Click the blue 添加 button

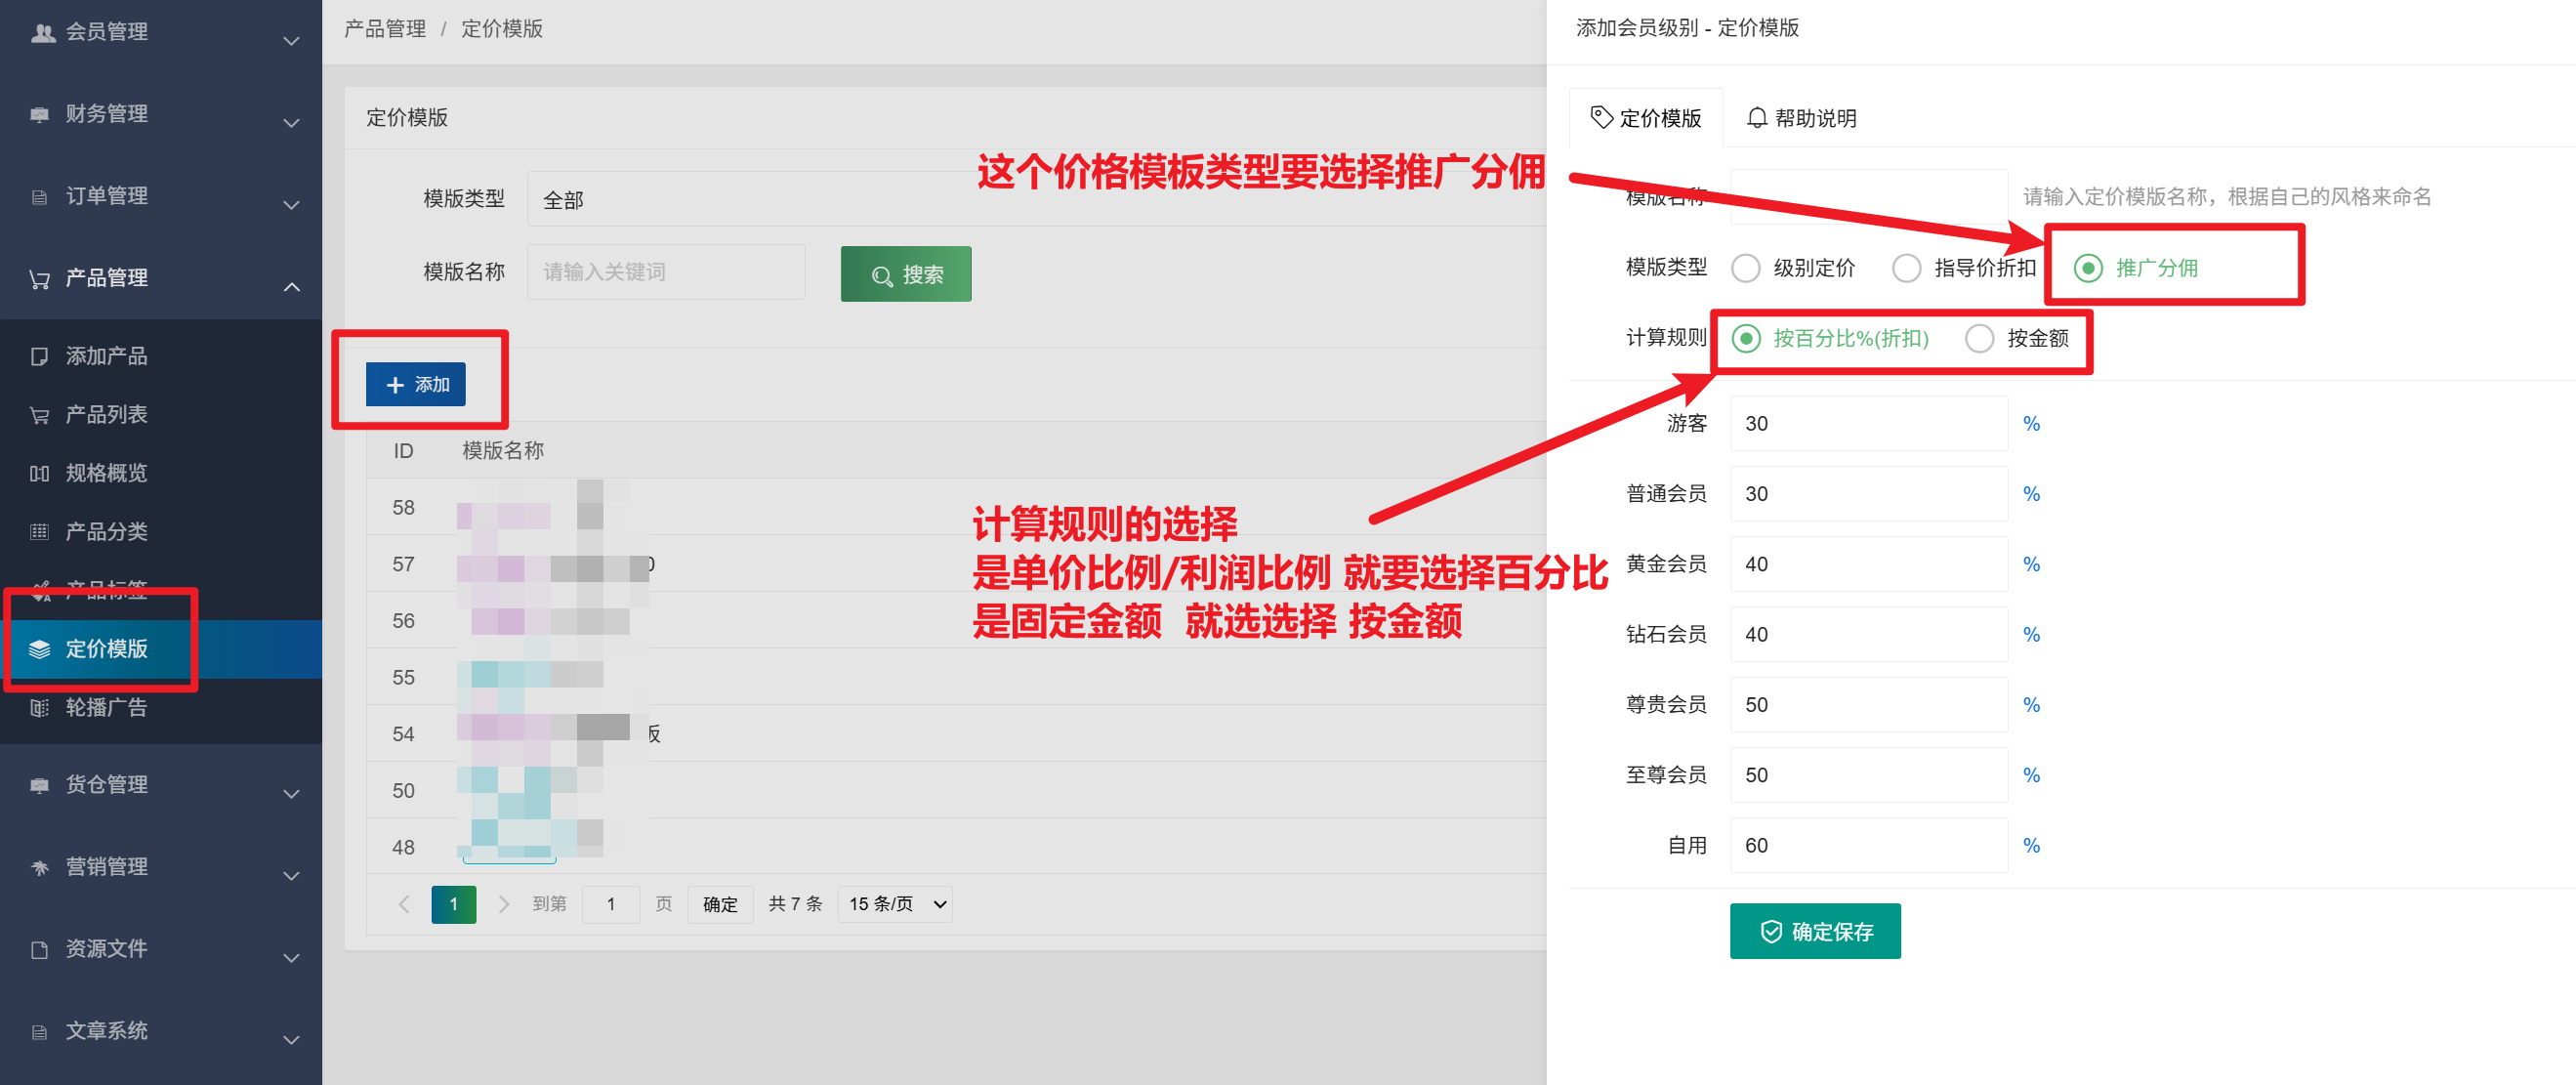click(416, 384)
